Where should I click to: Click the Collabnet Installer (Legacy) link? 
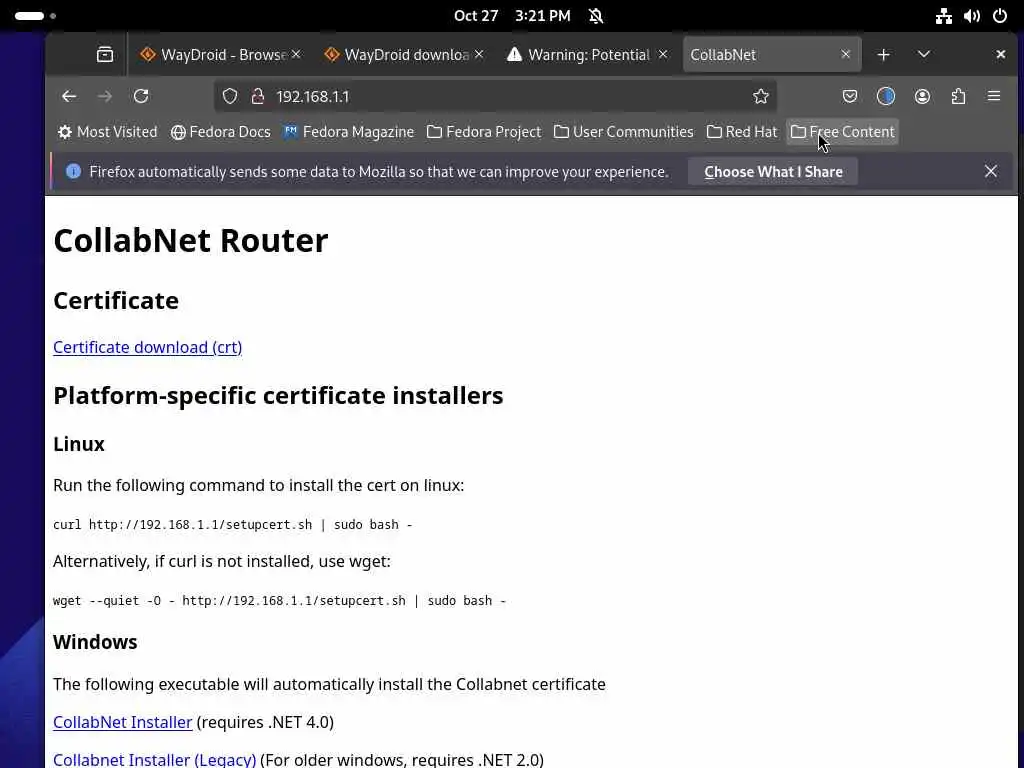[155, 760]
